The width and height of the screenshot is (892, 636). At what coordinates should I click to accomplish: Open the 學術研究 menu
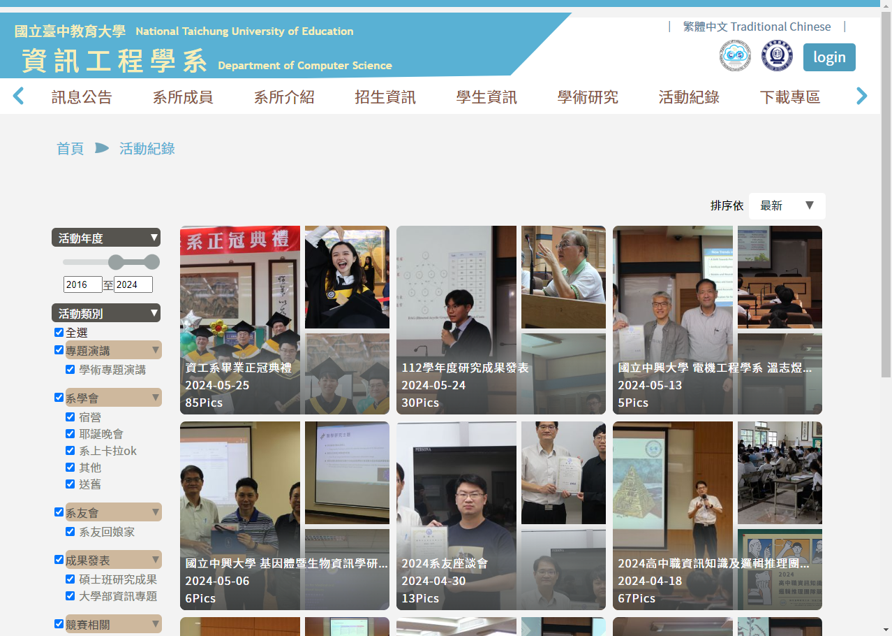click(588, 97)
